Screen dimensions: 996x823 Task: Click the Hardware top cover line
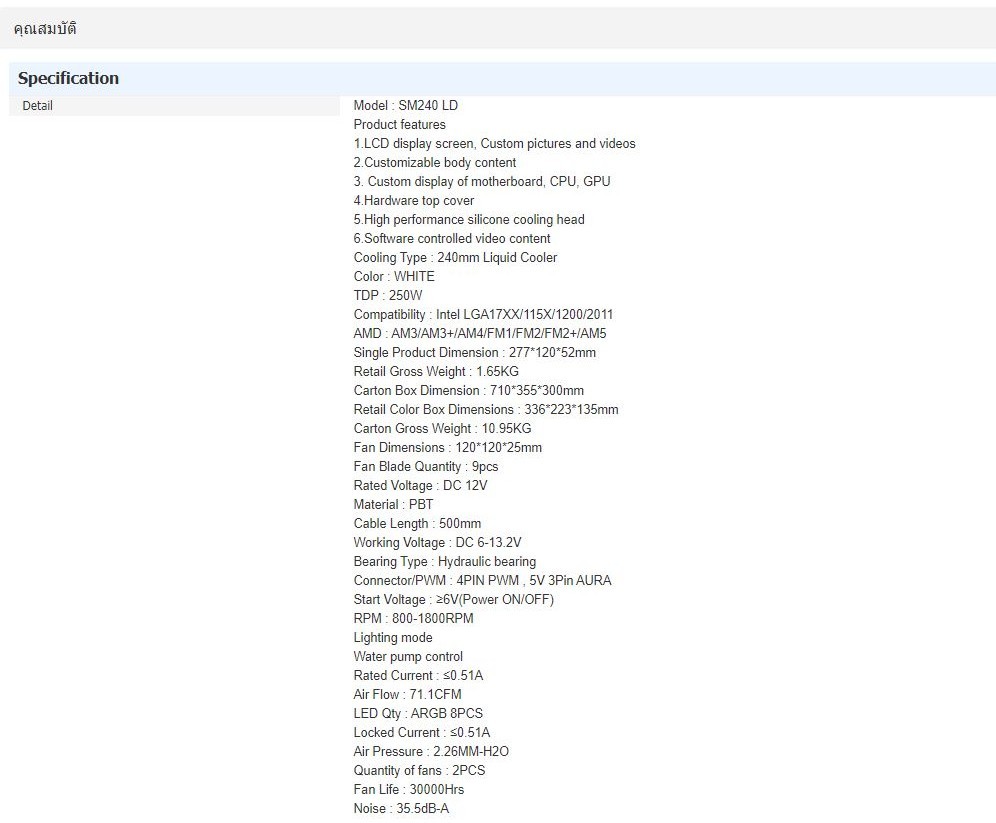click(413, 201)
